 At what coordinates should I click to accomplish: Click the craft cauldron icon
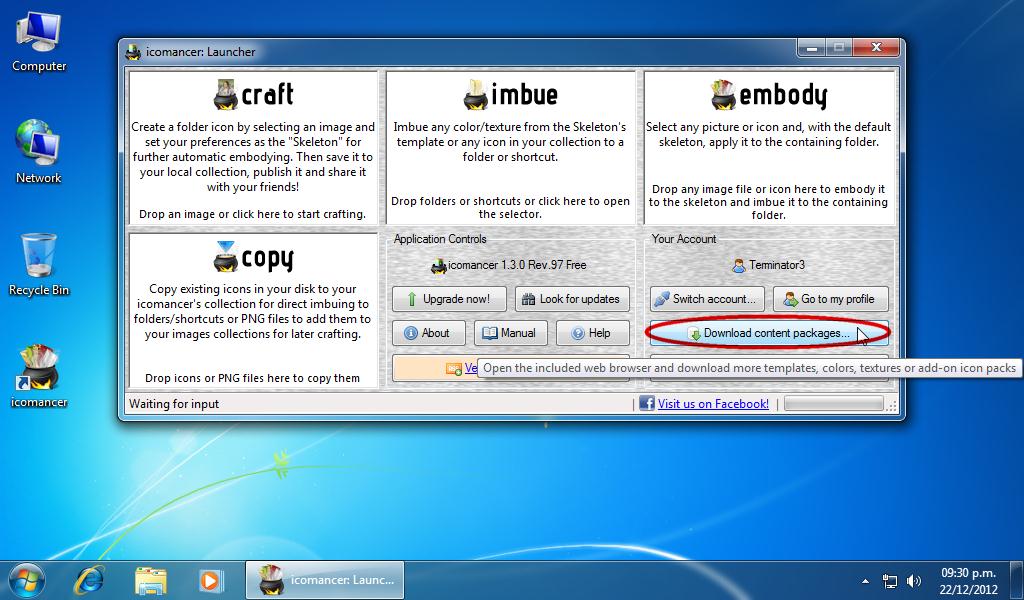click(226, 95)
